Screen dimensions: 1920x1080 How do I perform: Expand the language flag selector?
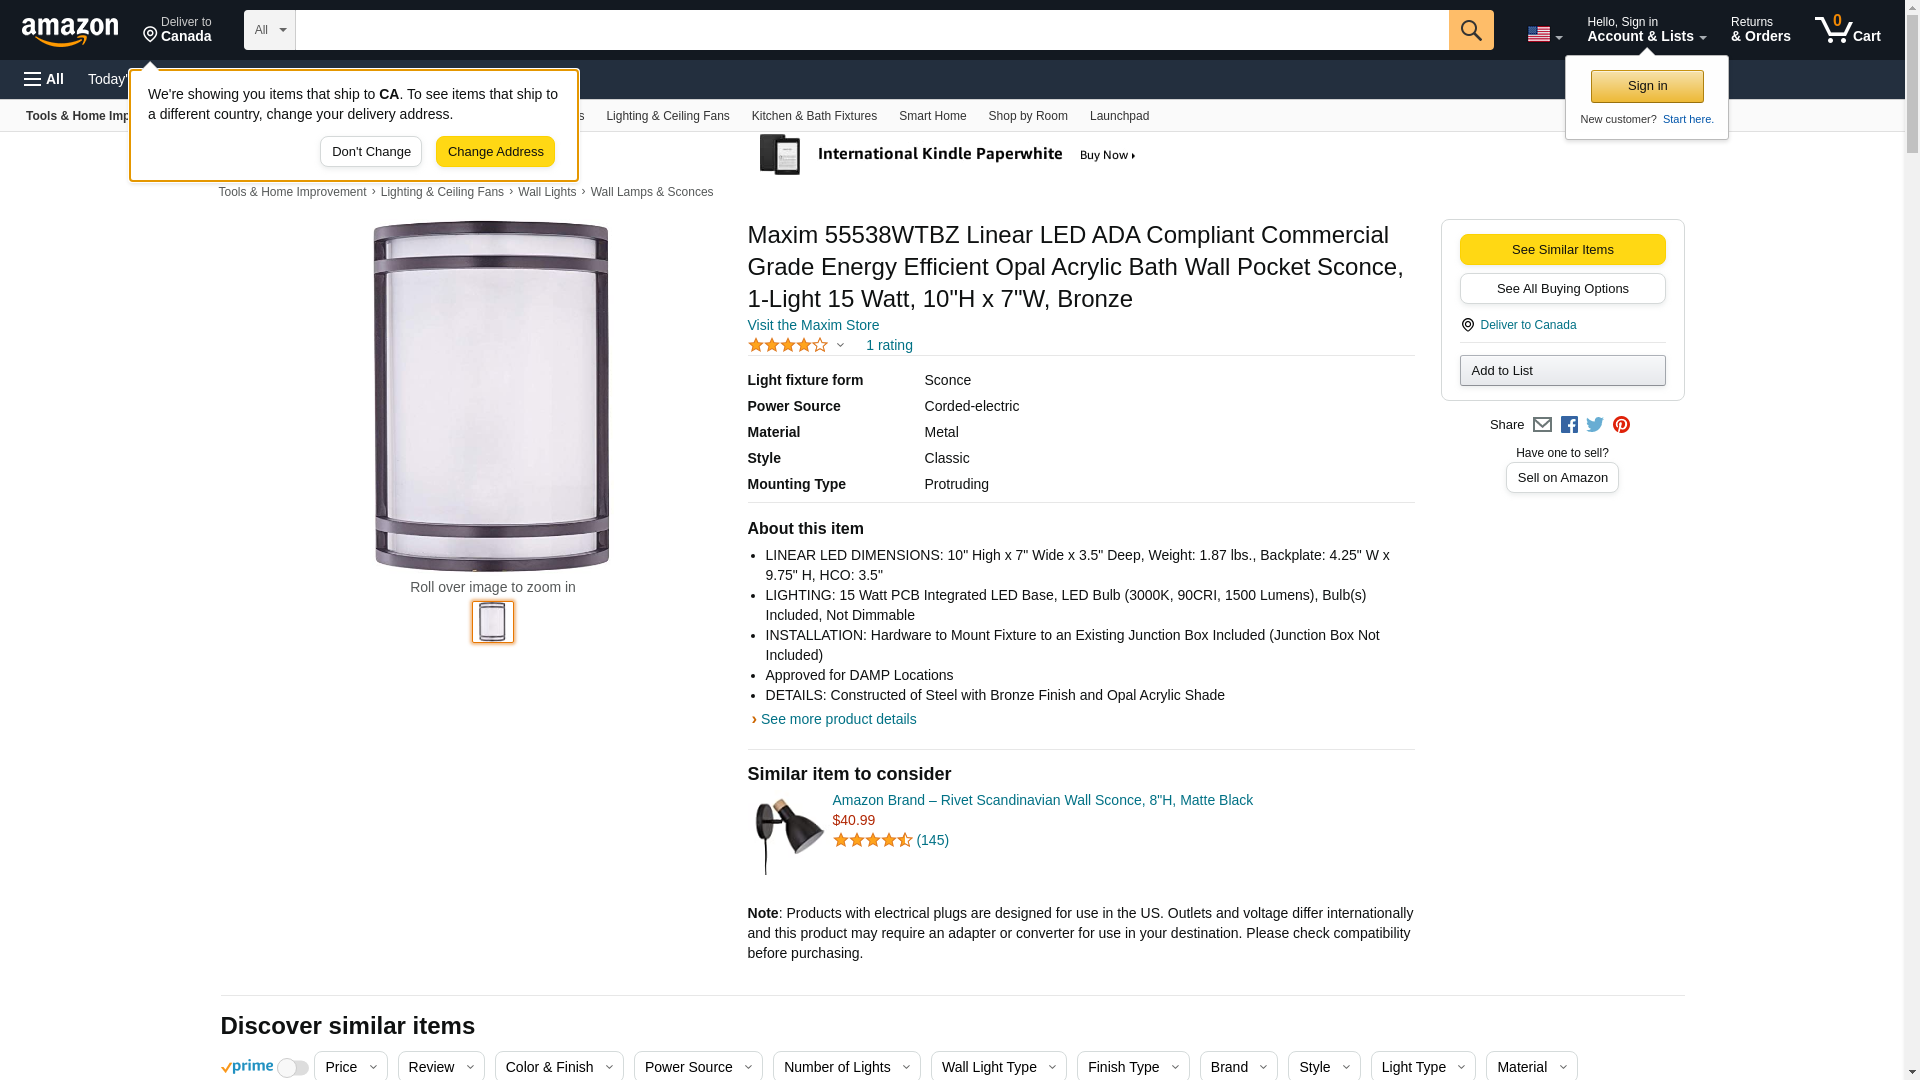pyautogui.click(x=1544, y=35)
